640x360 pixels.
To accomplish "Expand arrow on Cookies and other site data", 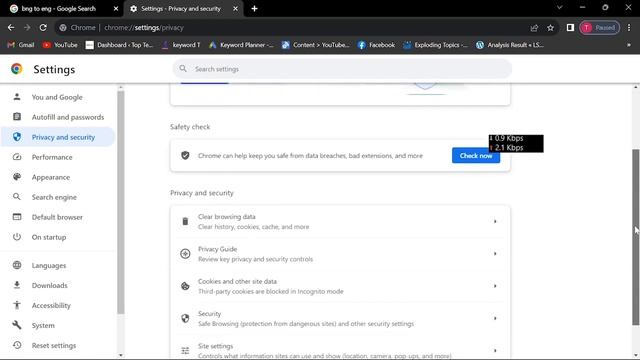I will pos(495,286).
